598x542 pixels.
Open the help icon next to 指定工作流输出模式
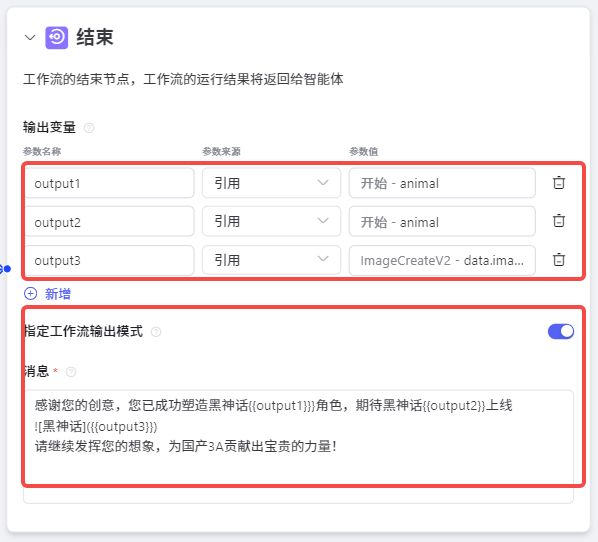coord(156,332)
